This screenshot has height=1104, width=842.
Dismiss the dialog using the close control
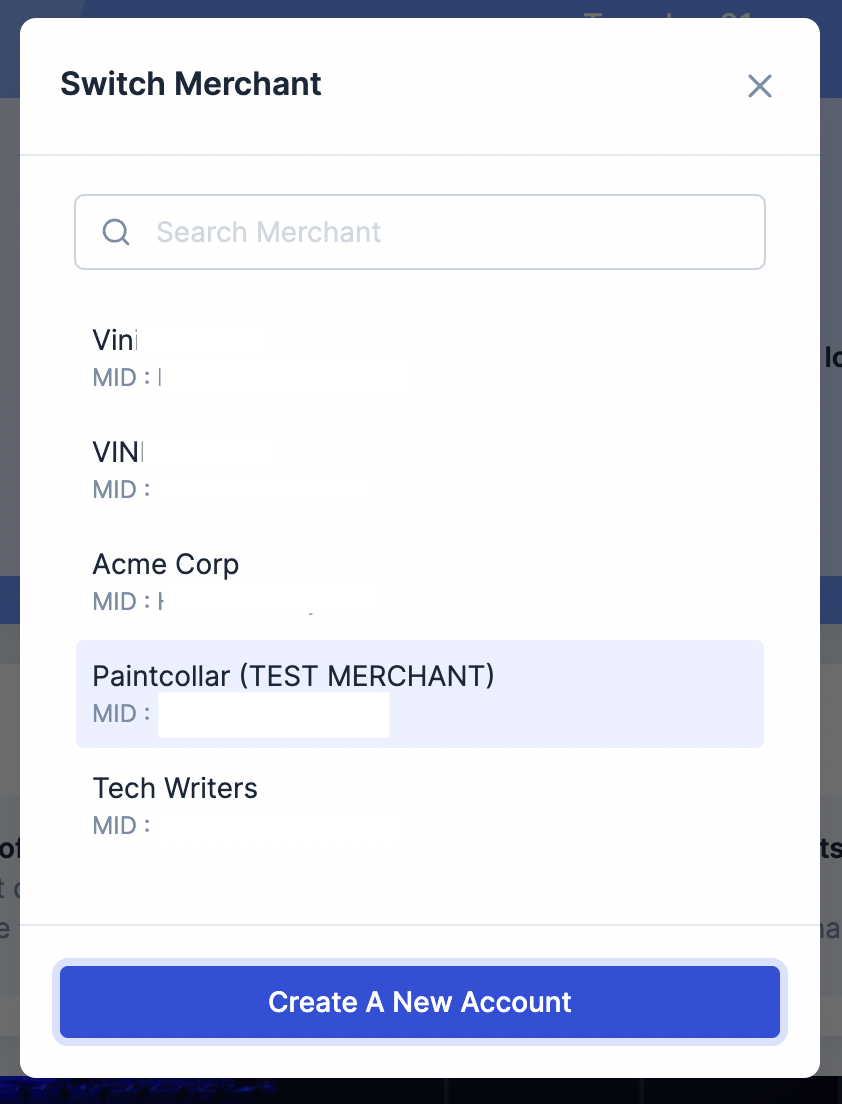[759, 86]
